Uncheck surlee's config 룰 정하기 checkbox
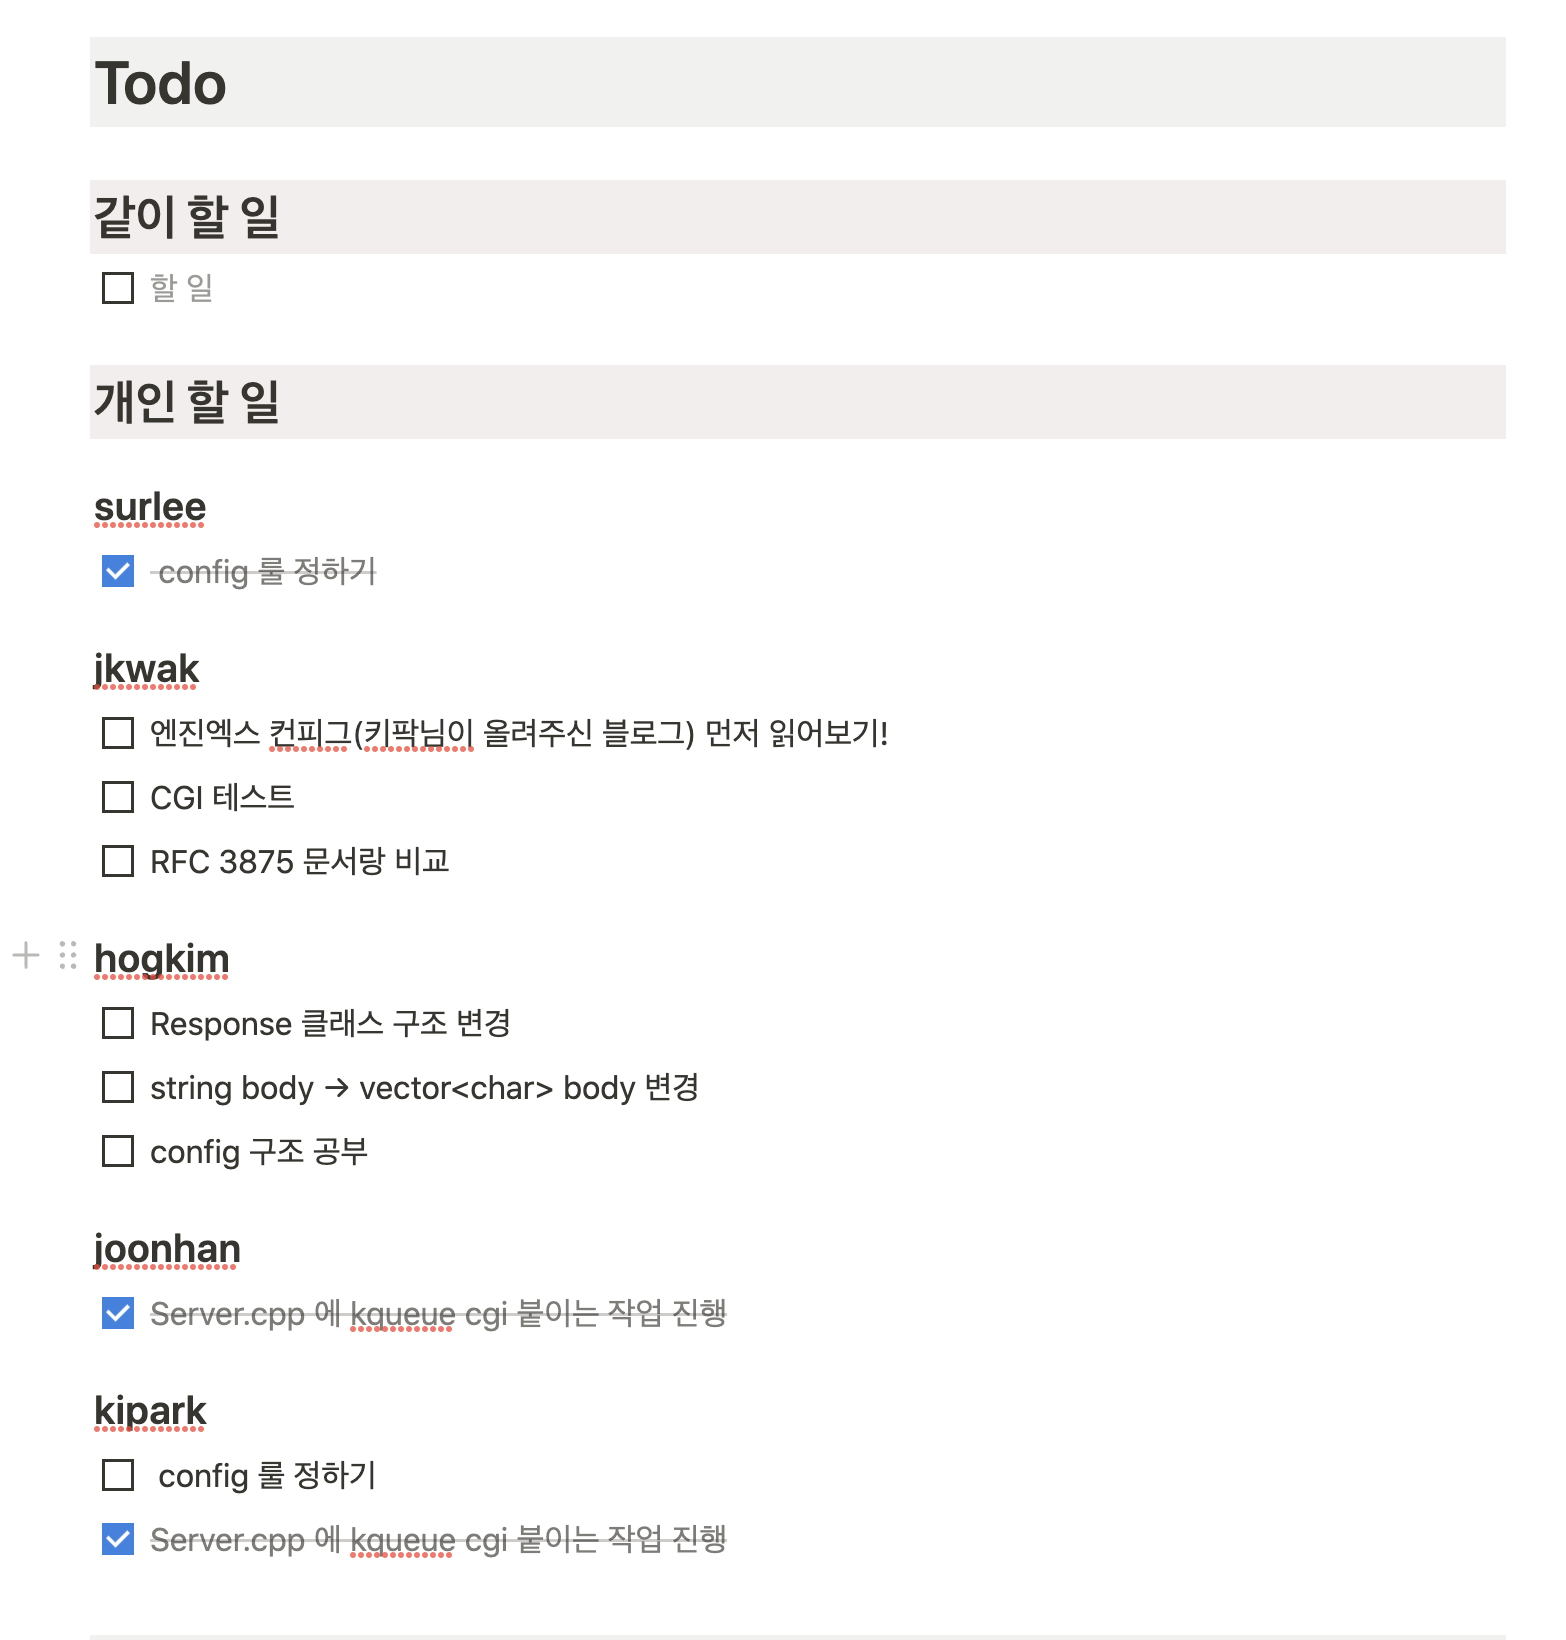This screenshot has height=1640, width=1566. click(118, 572)
